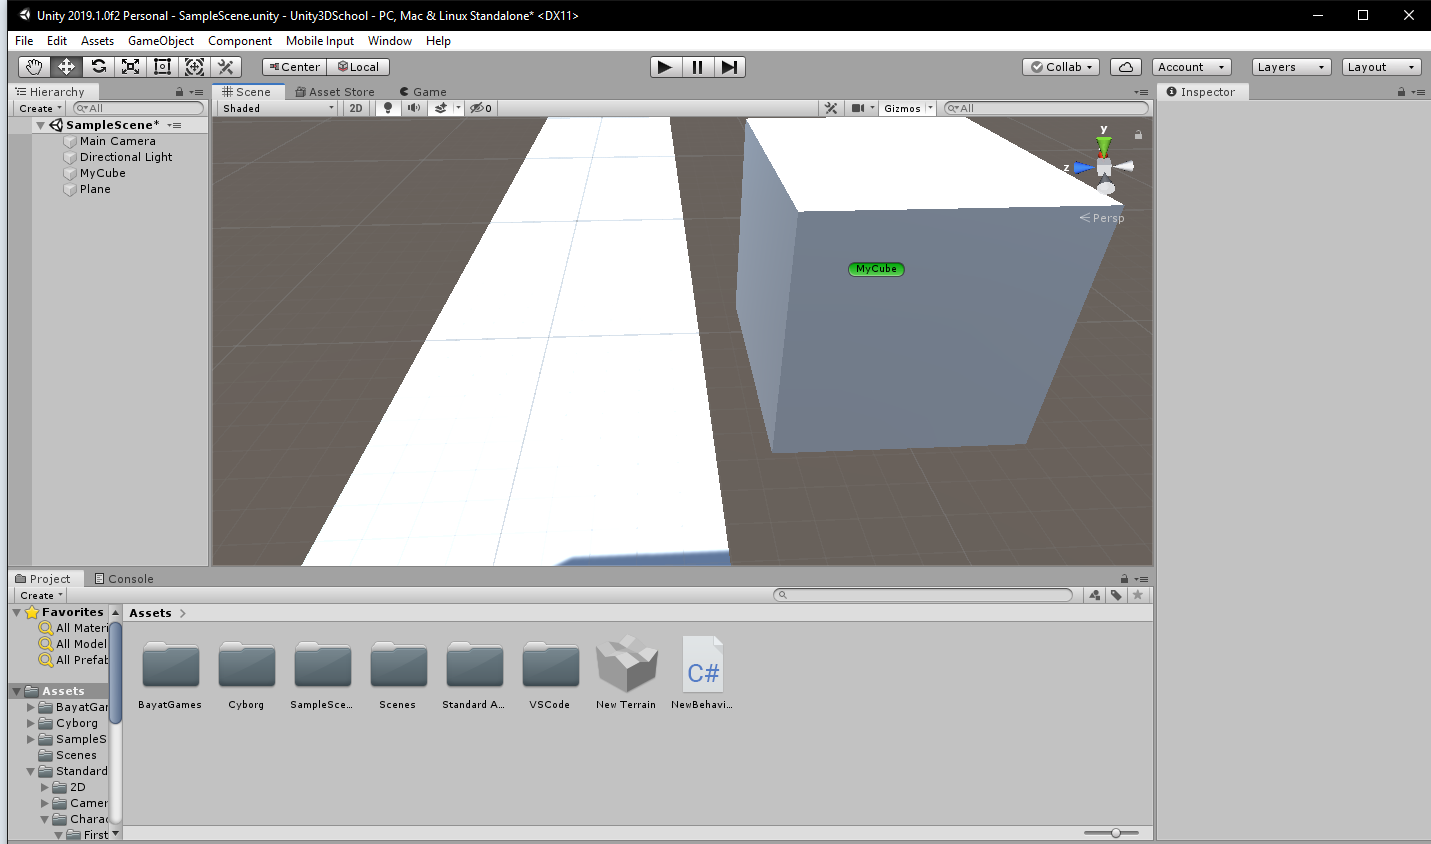Toggle Persp projection label
The image size is (1431, 844).
pos(1102,218)
